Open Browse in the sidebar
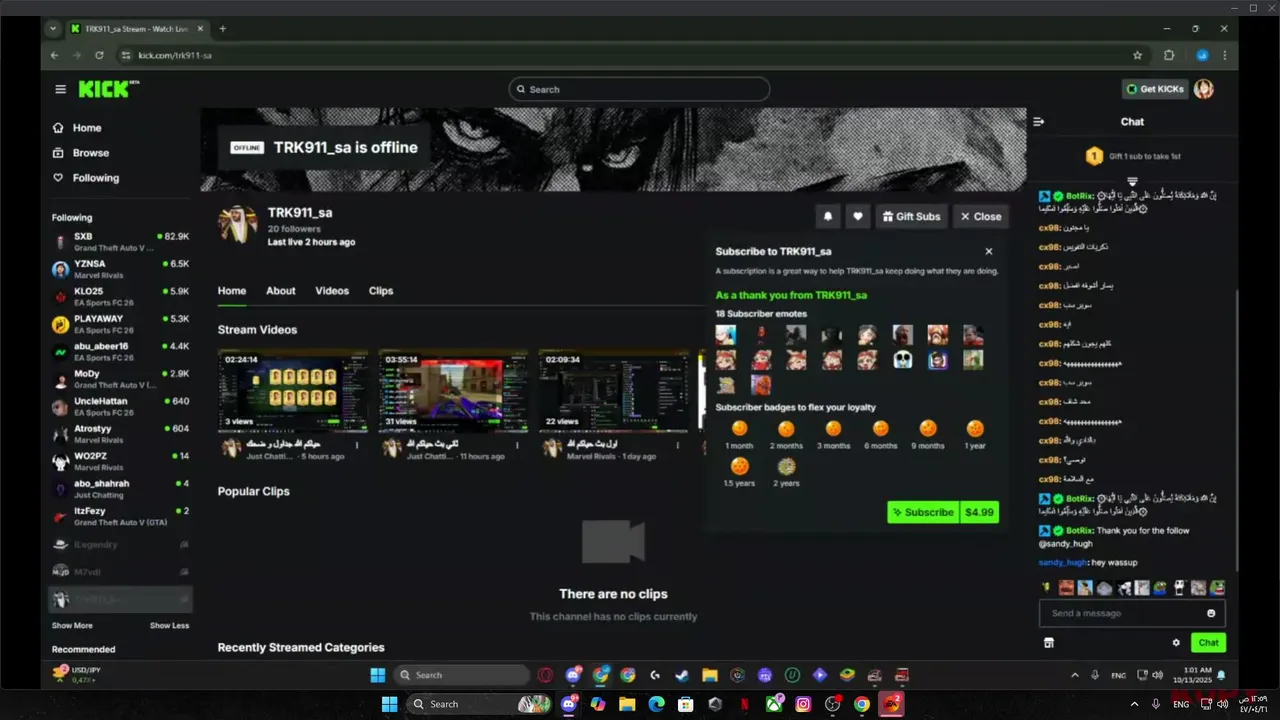1280x720 pixels. 82,153
